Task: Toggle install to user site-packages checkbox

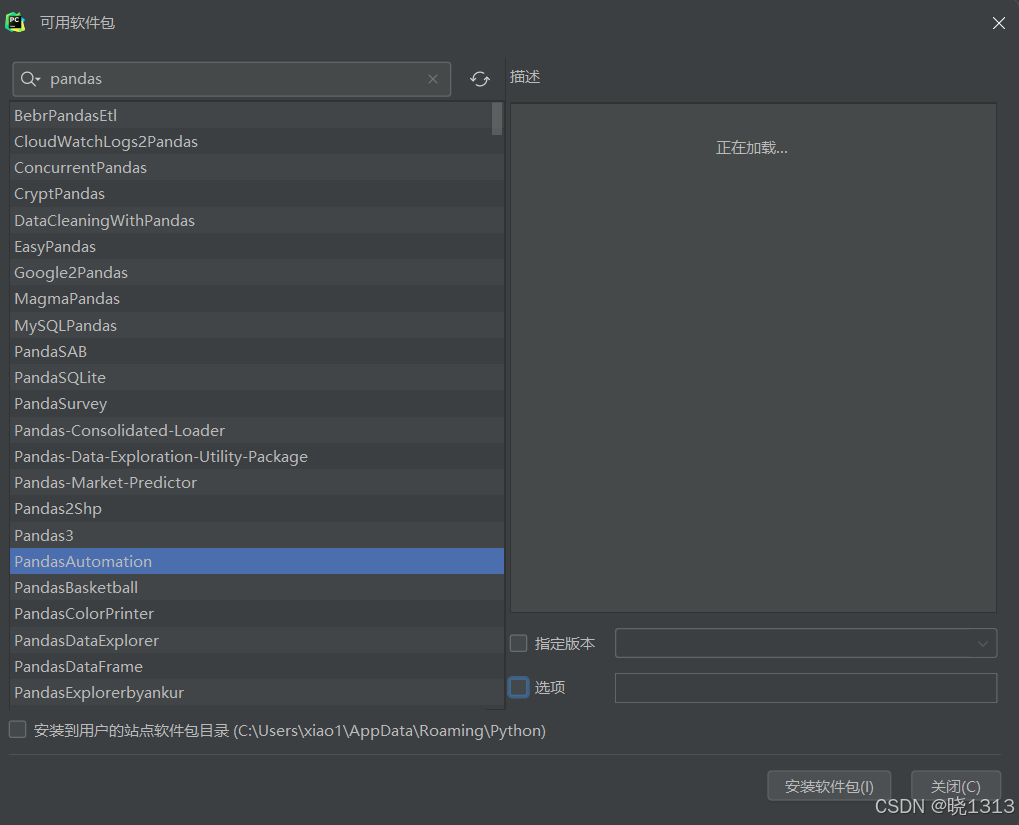Action: coord(18,730)
